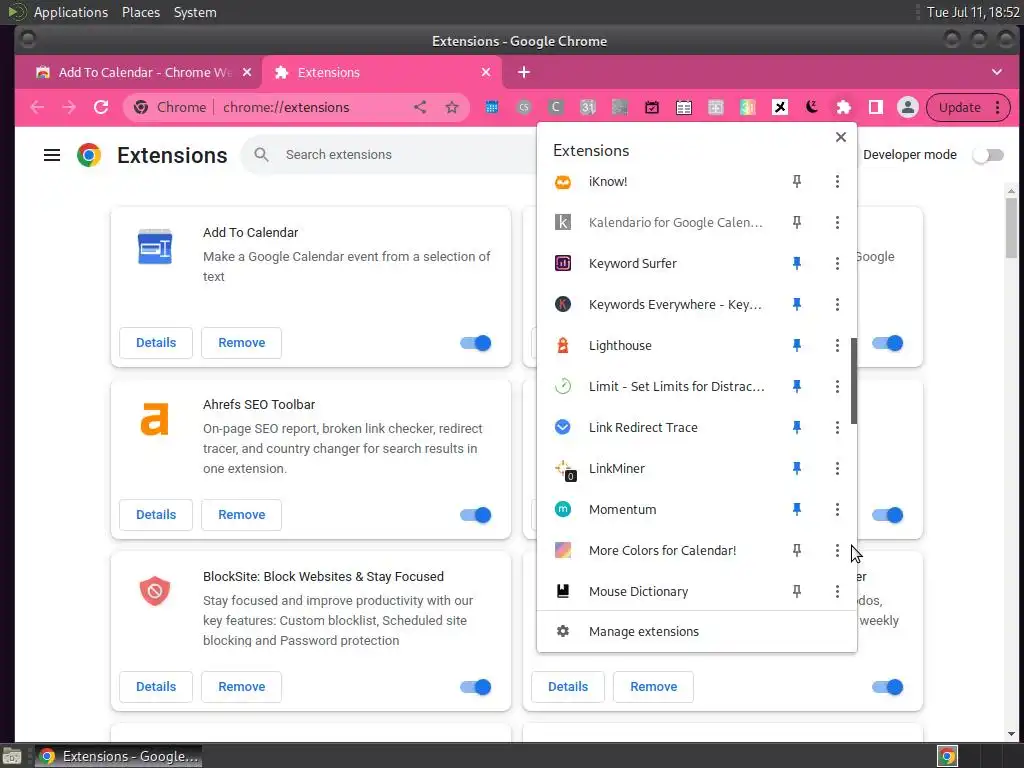
Task: Open more options for Limit extension
Action: 837,387
